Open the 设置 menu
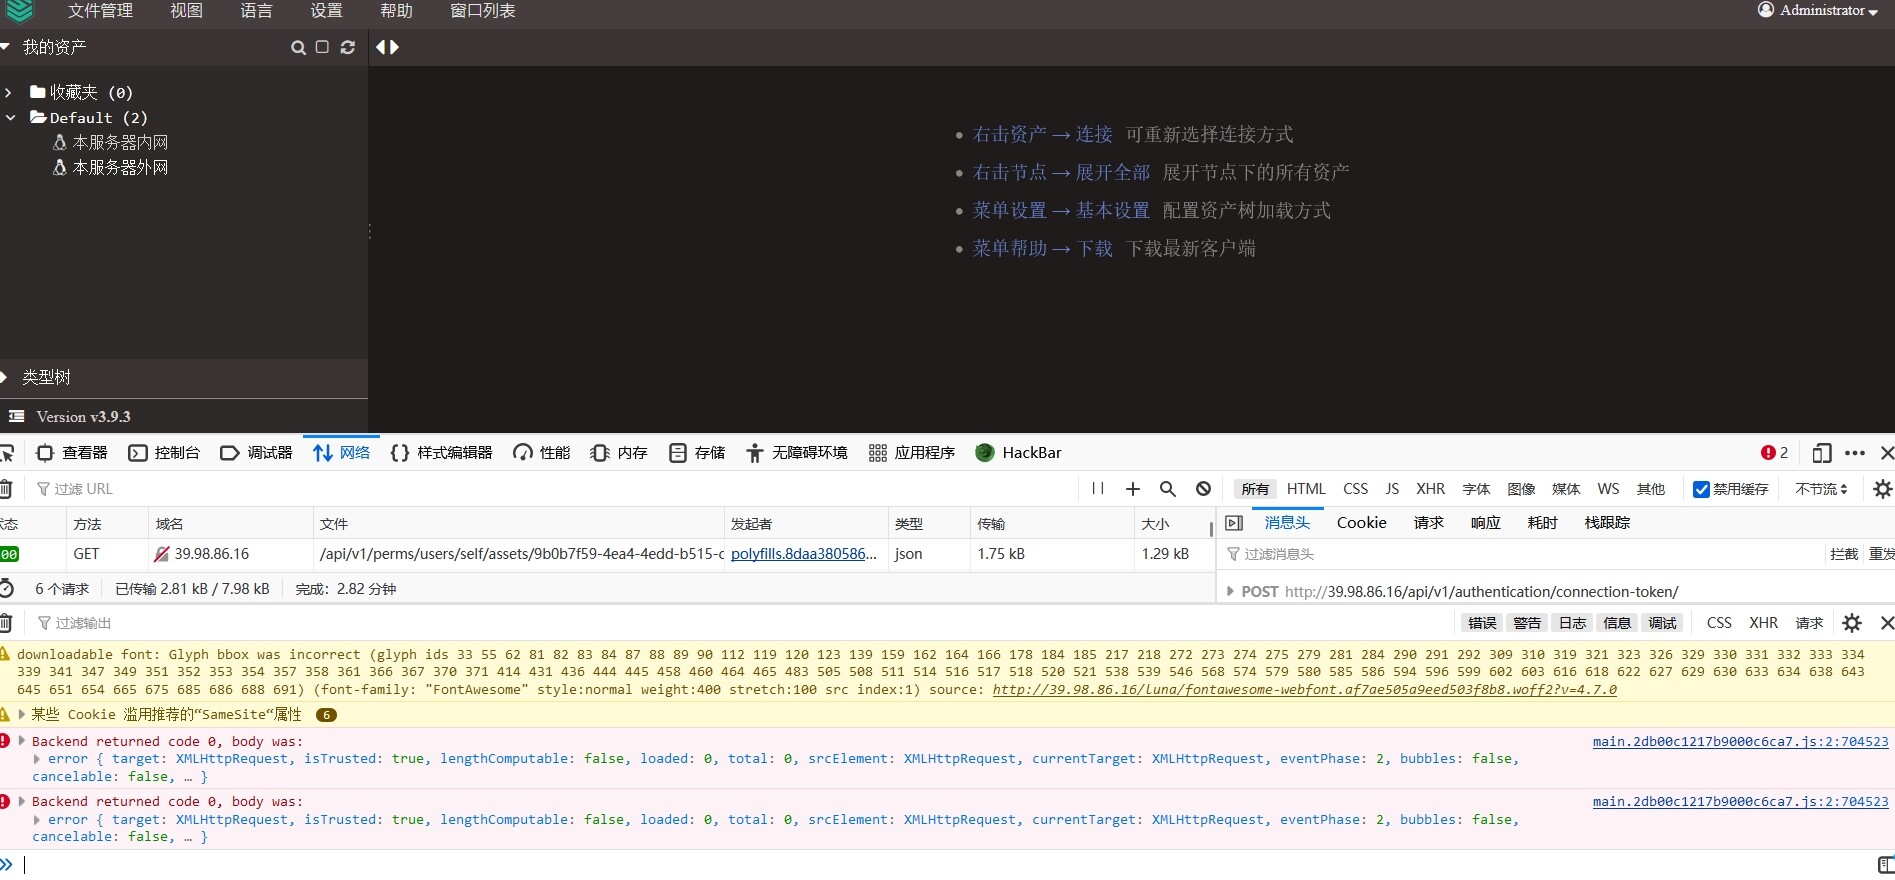The image size is (1895, 880). tap(326, 11)
